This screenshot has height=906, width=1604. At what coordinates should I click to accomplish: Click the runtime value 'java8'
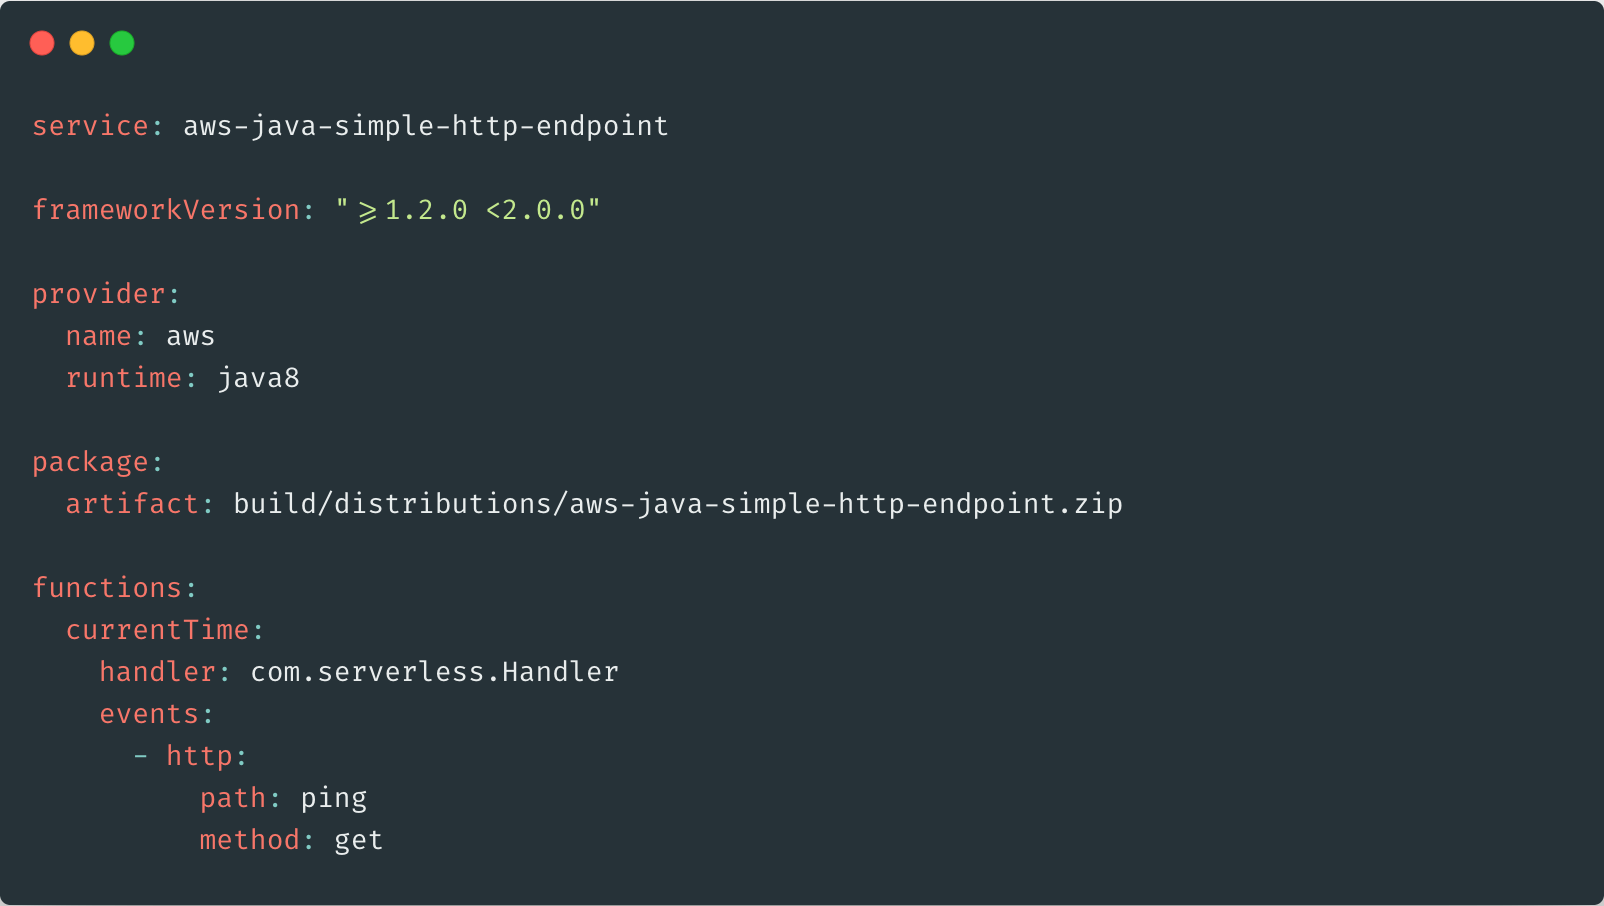coord(258,378)
